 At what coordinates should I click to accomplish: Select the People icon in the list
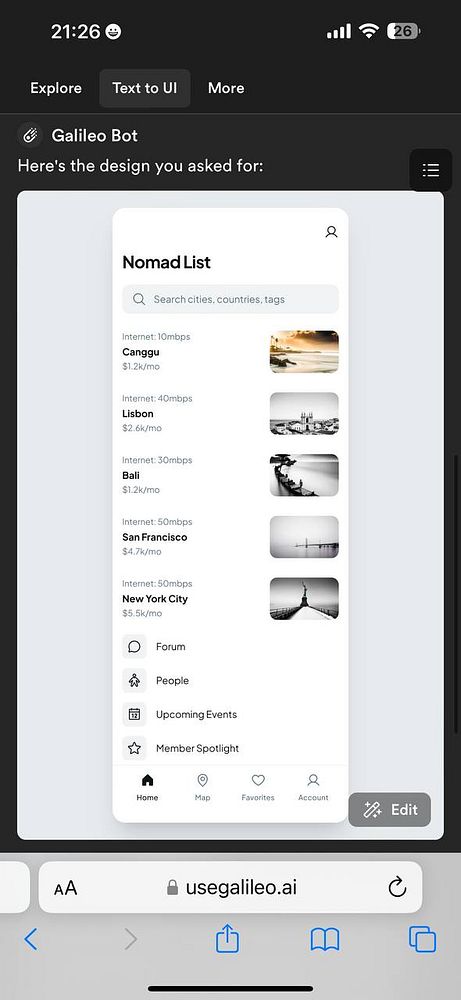click(134, 680)
